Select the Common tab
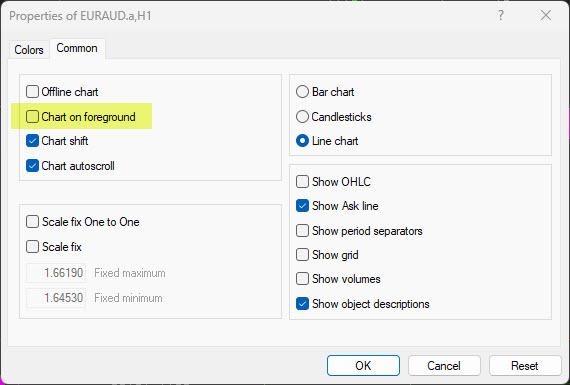 [77, 48]
